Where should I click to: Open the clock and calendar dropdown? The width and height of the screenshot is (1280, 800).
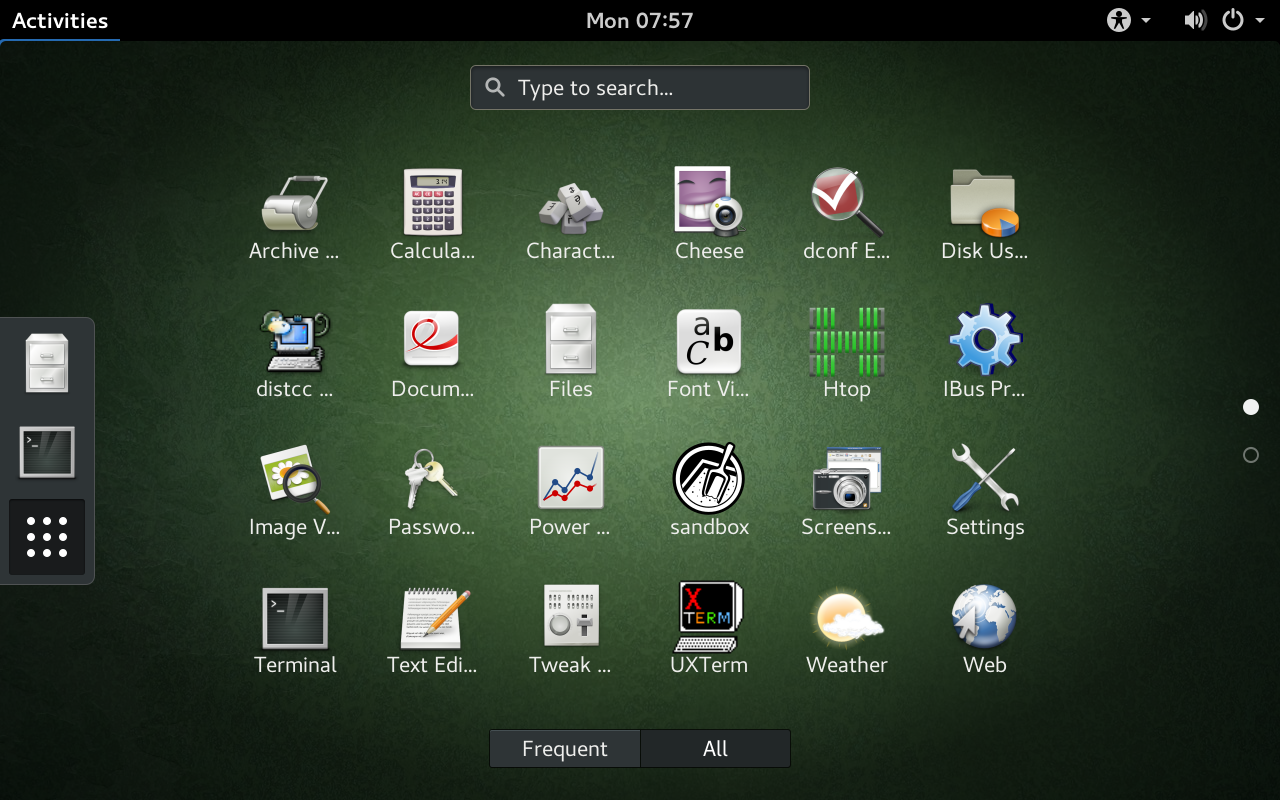639,20
